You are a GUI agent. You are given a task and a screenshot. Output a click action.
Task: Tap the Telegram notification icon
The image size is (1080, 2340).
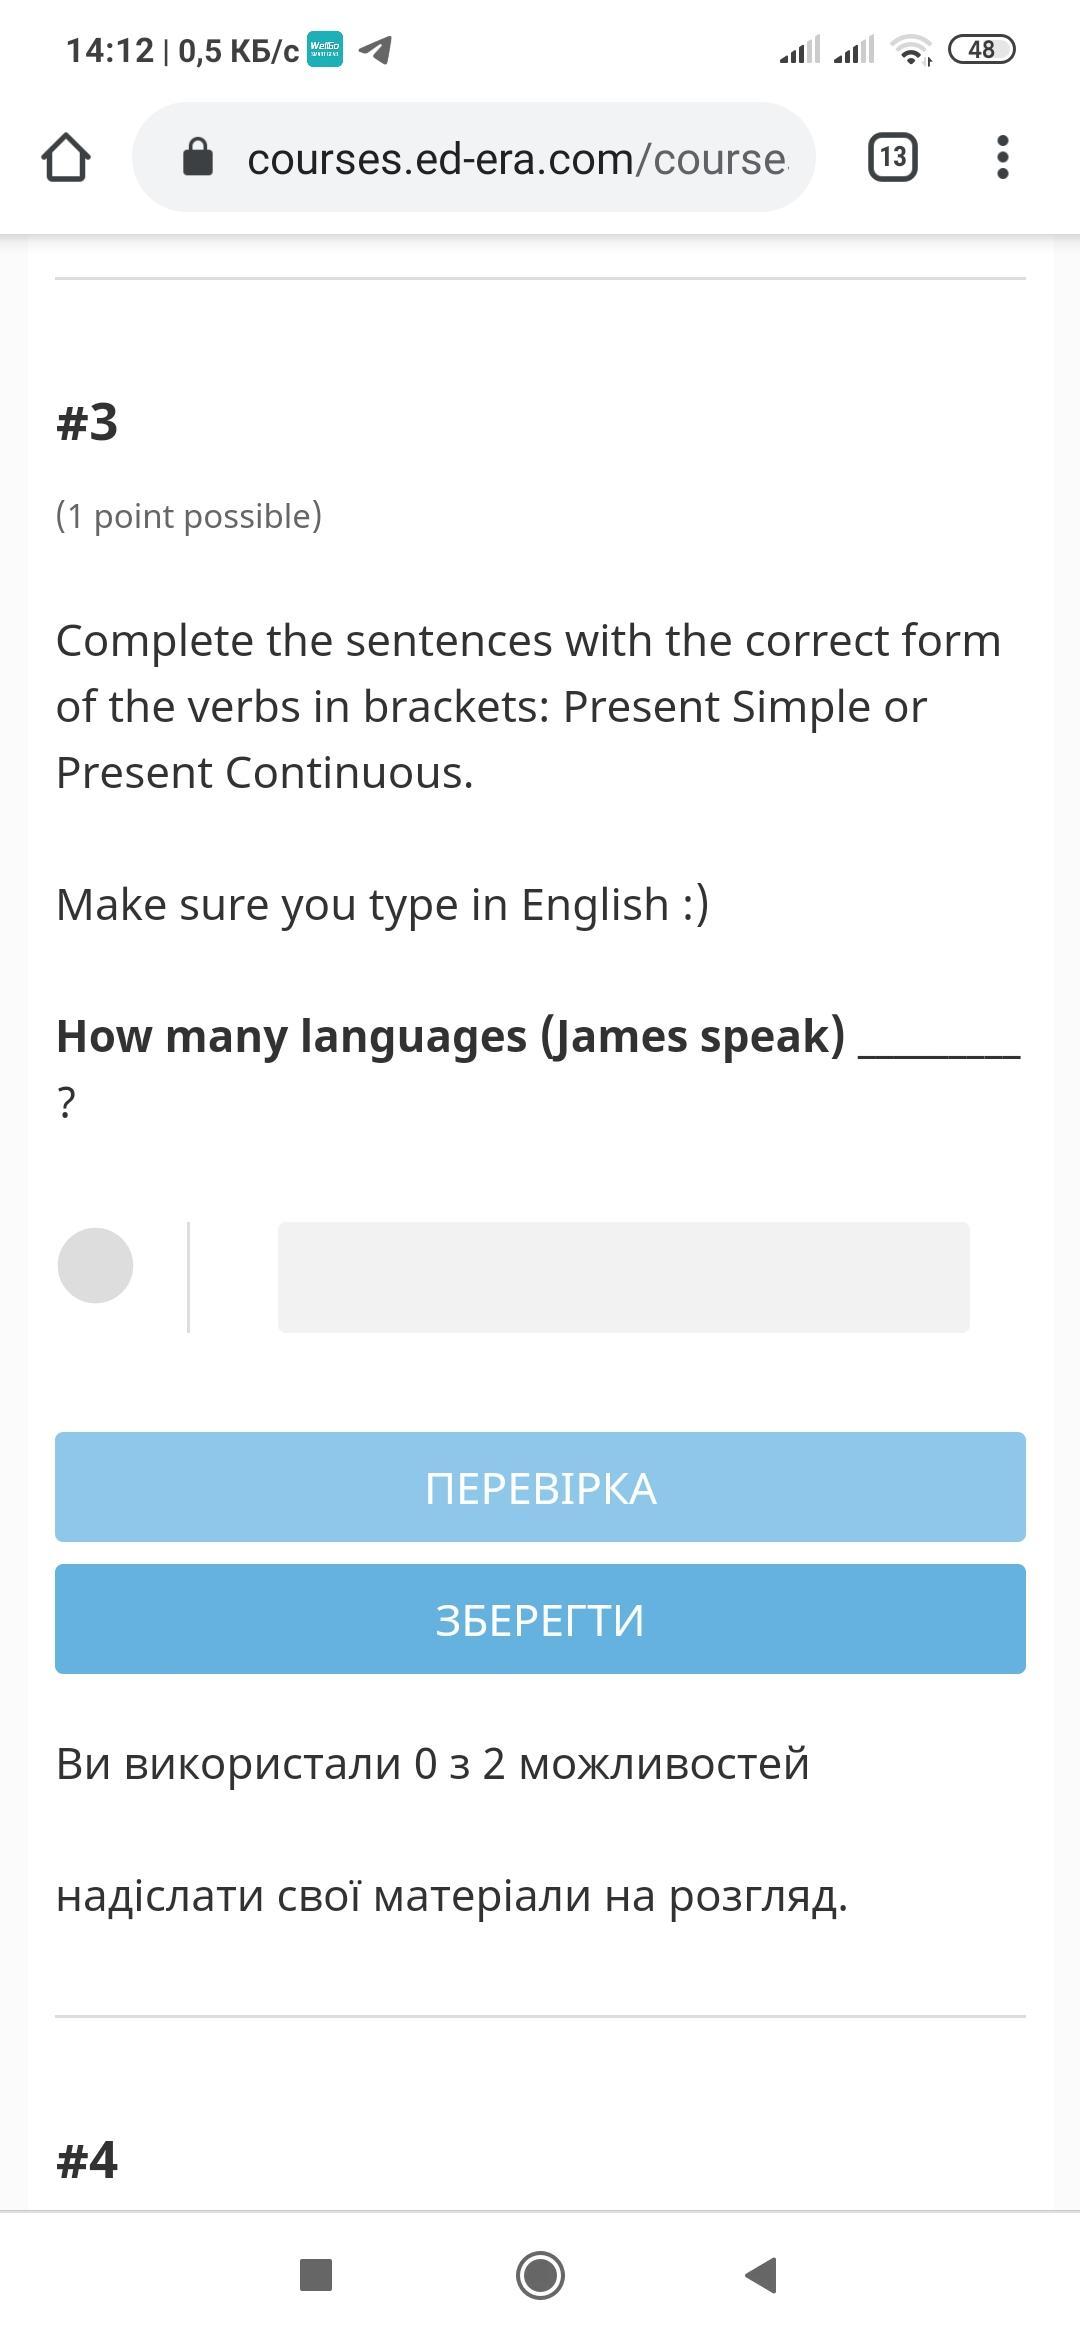coord(375,49)
